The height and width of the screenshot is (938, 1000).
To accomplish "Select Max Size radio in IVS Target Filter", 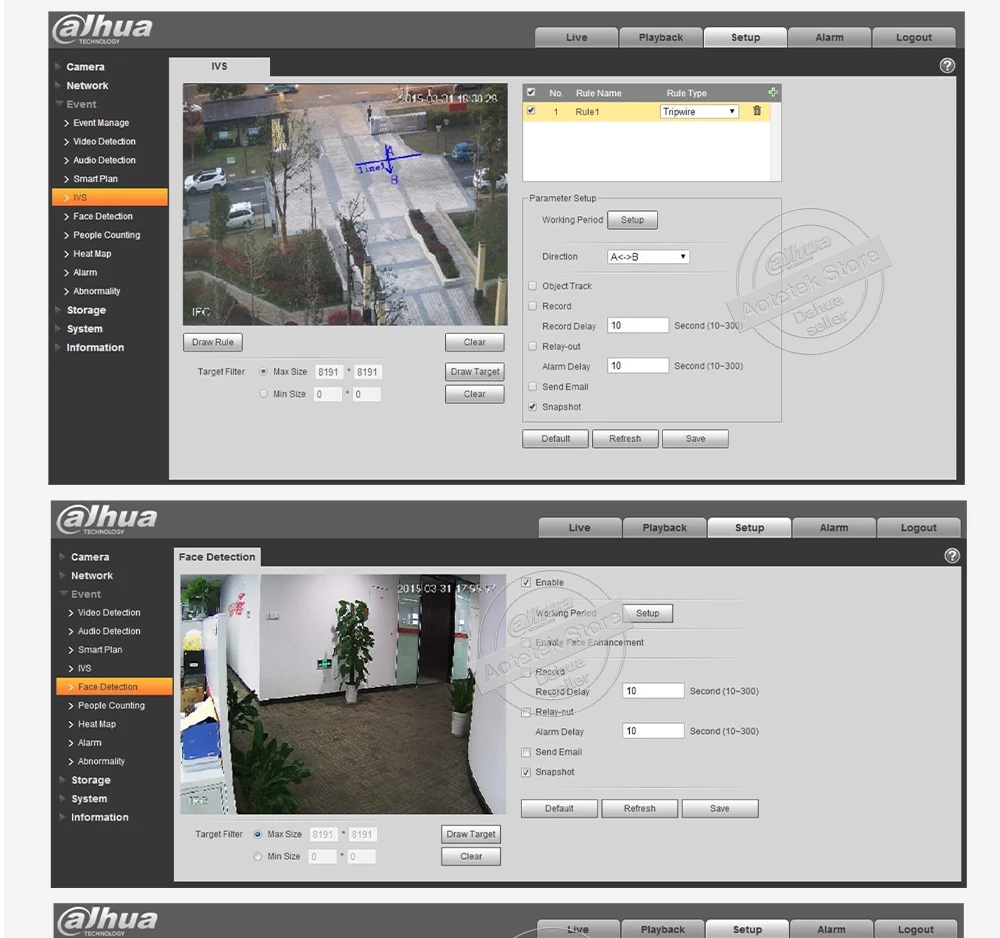I will point(263,371).
